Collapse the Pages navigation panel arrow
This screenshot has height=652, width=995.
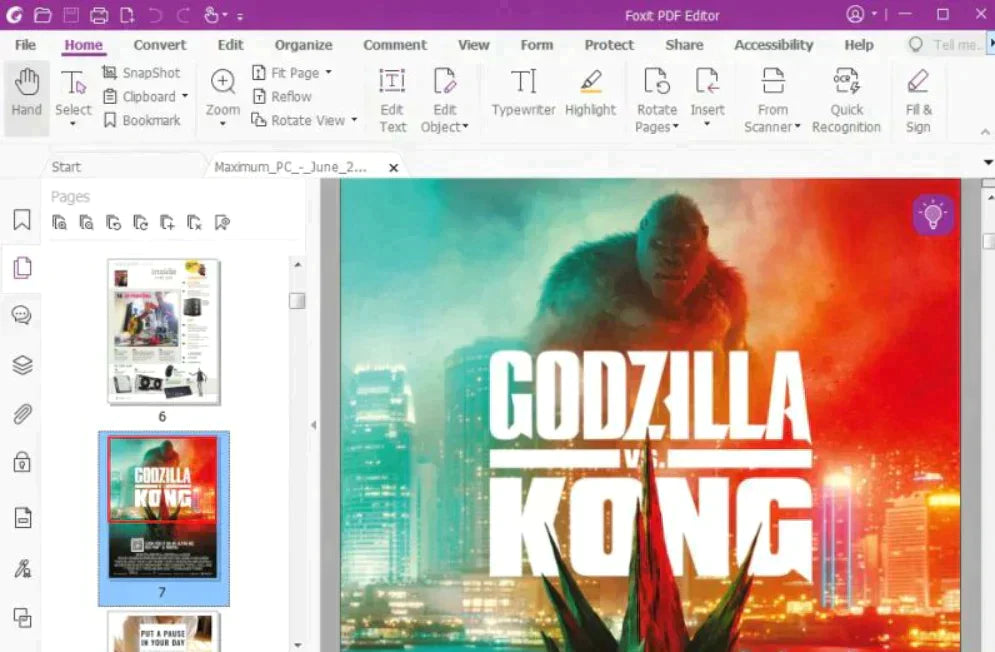point(313,425)
